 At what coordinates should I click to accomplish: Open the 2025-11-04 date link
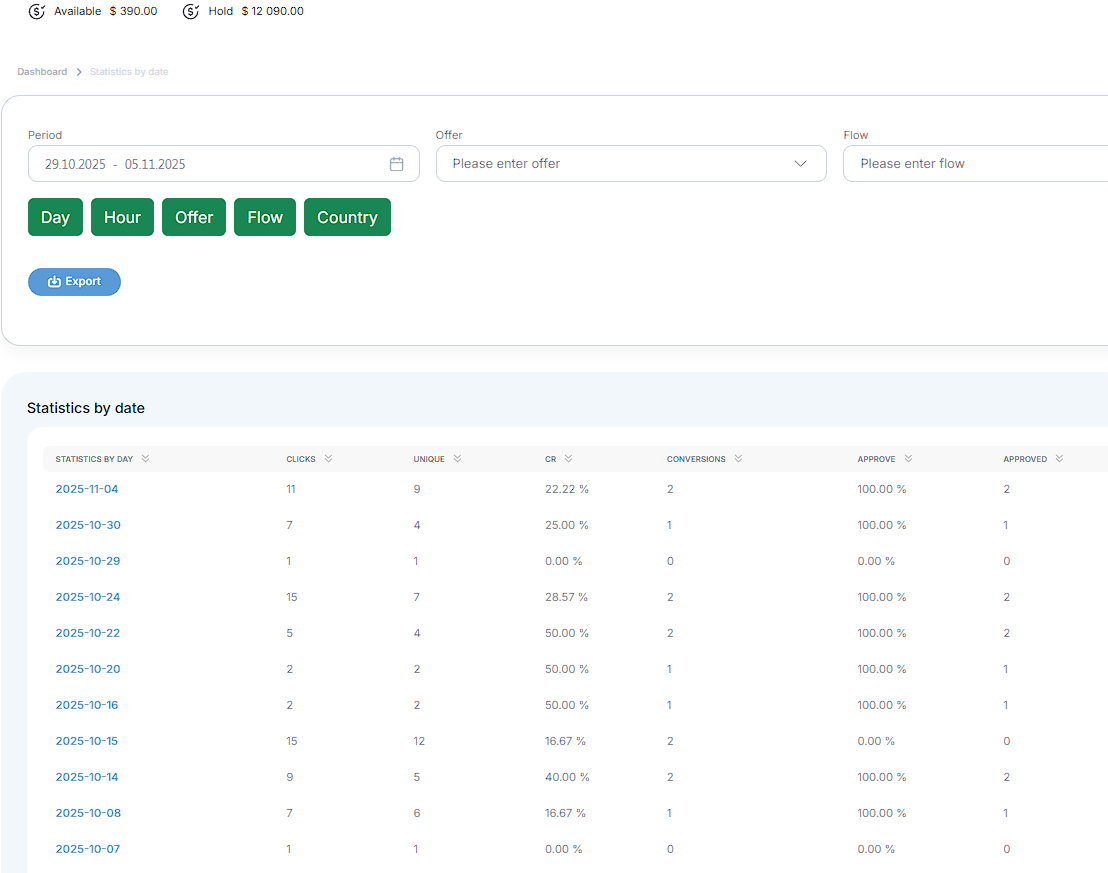tap(87, 489)
